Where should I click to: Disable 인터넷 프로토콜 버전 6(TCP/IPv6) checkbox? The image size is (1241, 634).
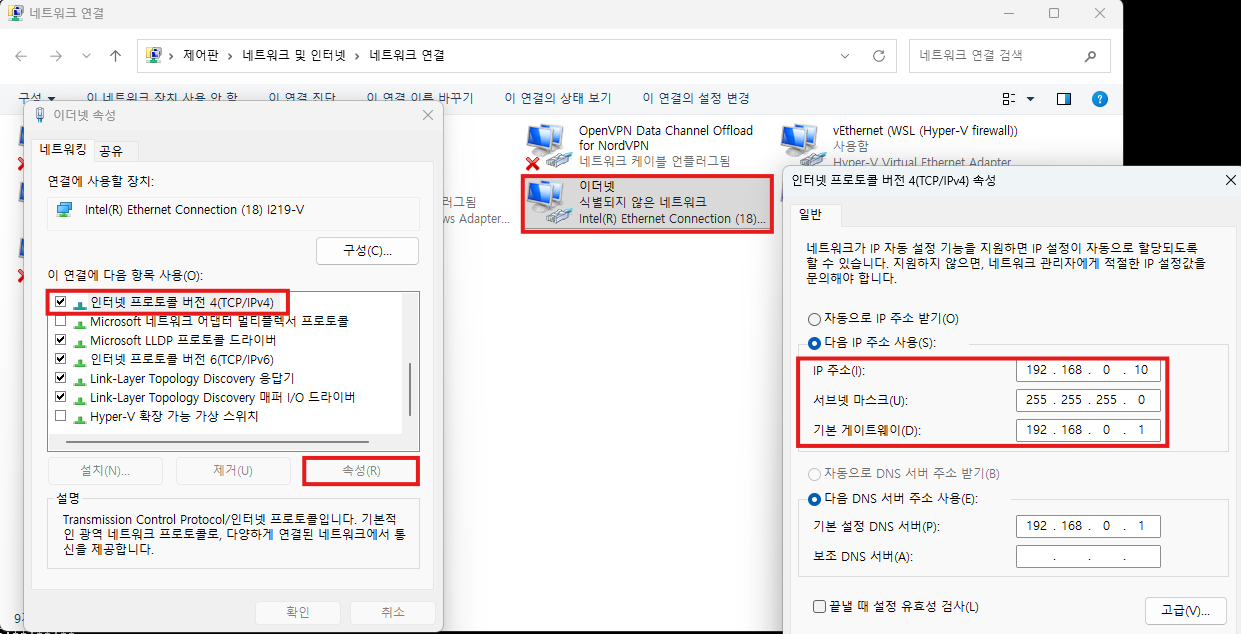point(60,359)
